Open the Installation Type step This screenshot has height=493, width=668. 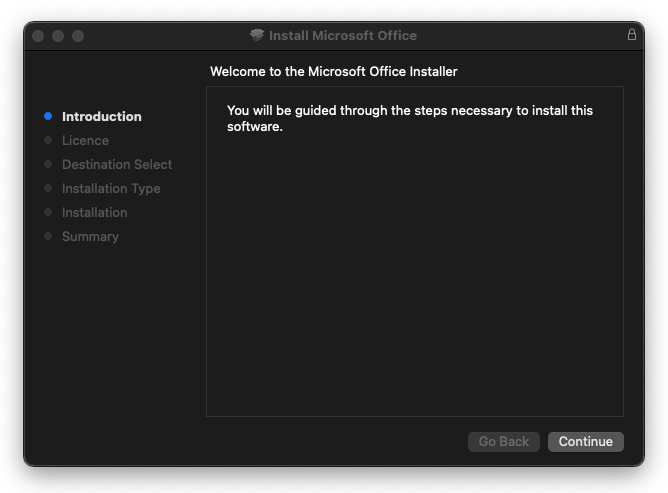pyautogui.click(x=111, y=189)
